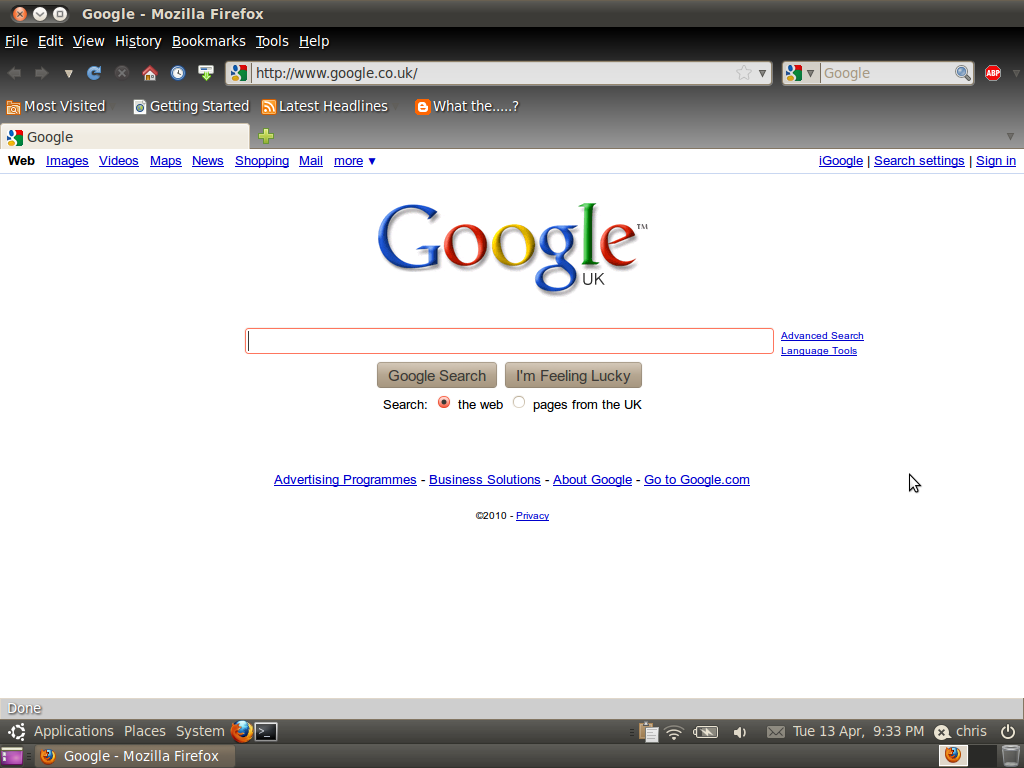This screenshot has width=1024, height=768.
Task: Open the Adblock Plus ABP icon
Action: click(x=993, y=73)
